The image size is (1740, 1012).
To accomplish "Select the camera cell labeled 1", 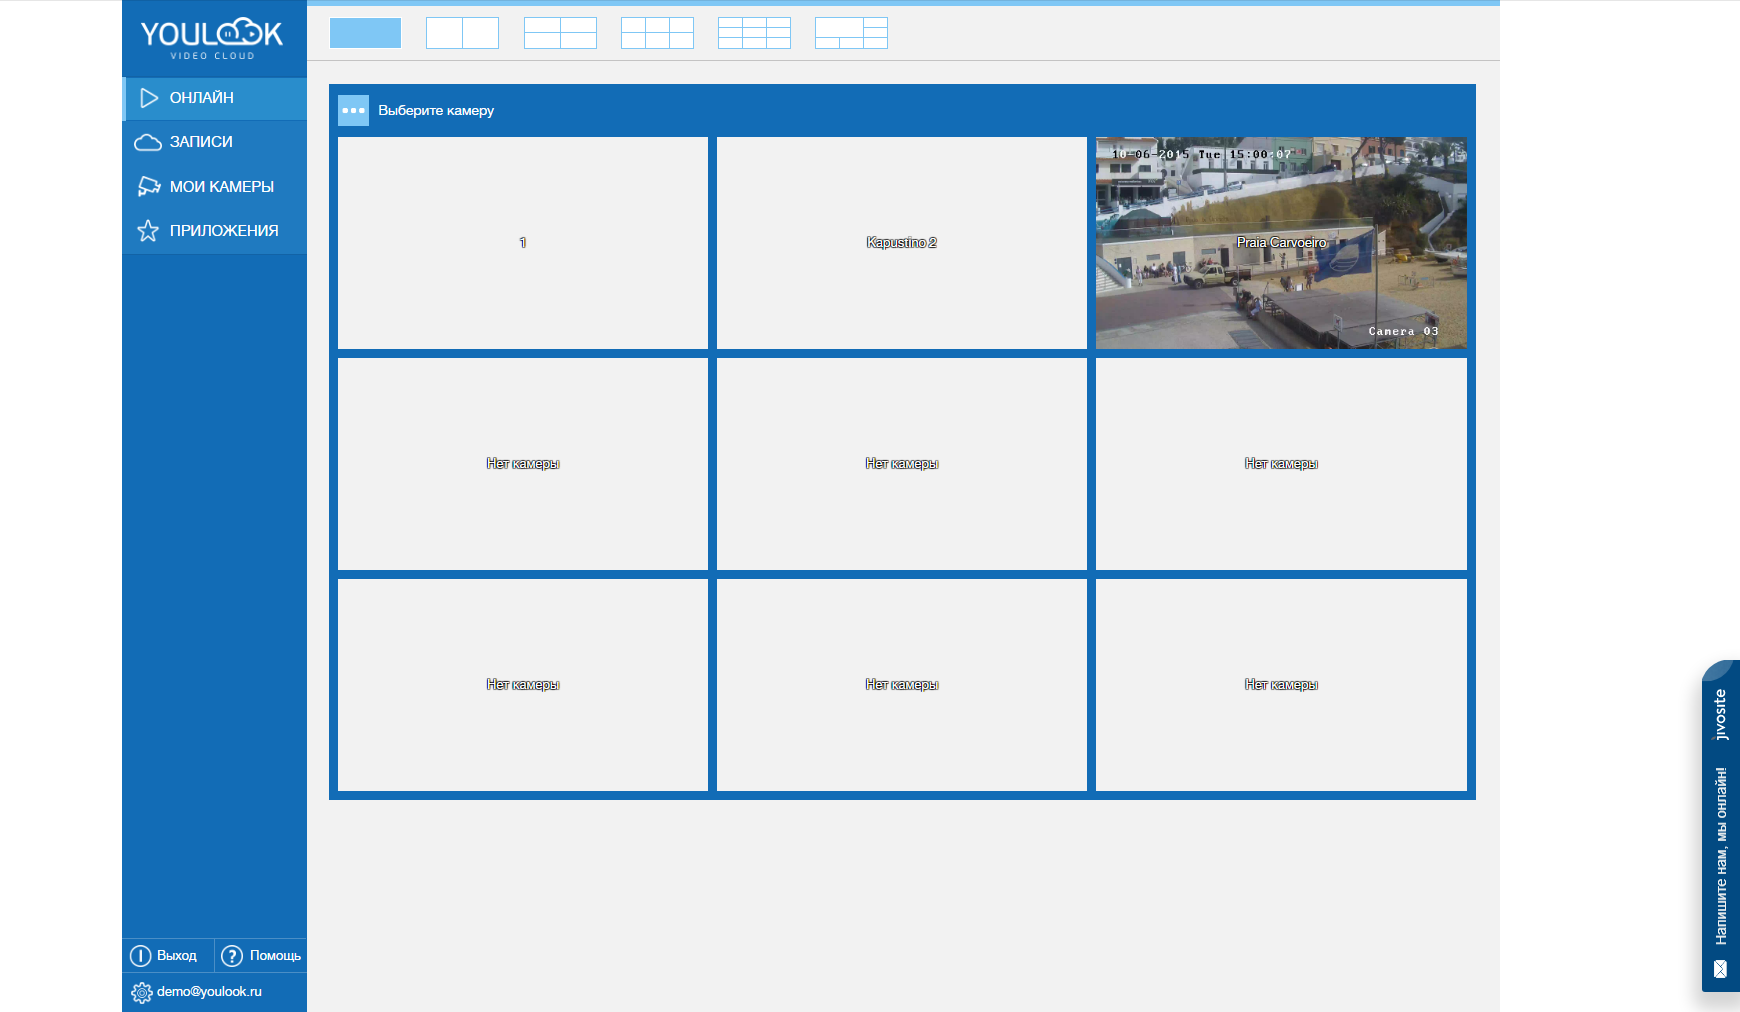I will tap(523, 243).
